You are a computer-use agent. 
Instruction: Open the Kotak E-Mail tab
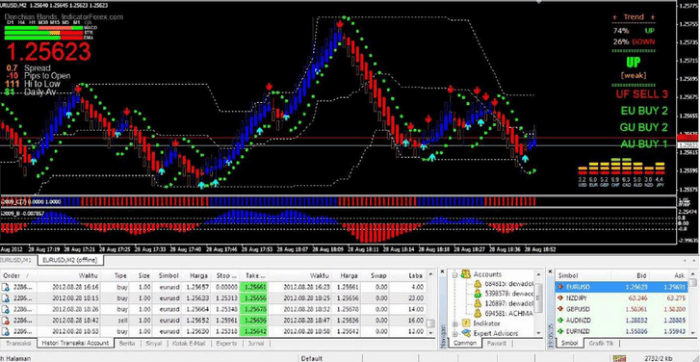tap(188, 343)
